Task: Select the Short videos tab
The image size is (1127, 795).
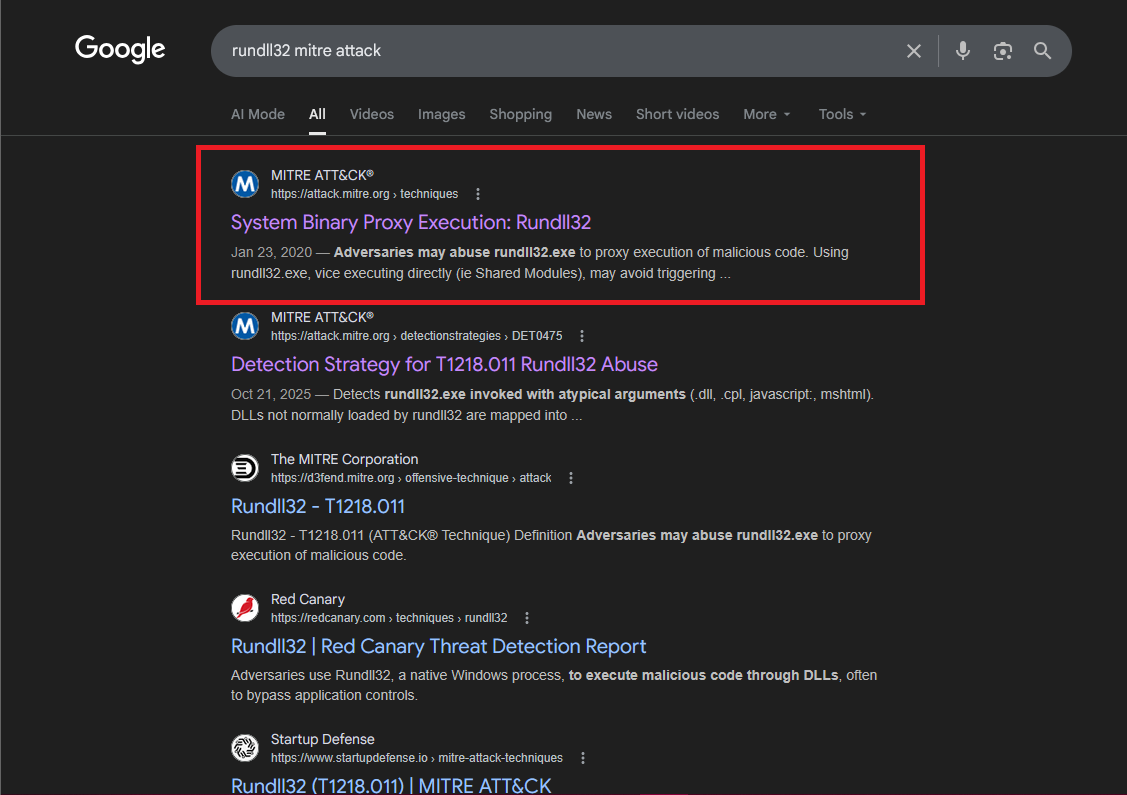Action: point(677,114)
